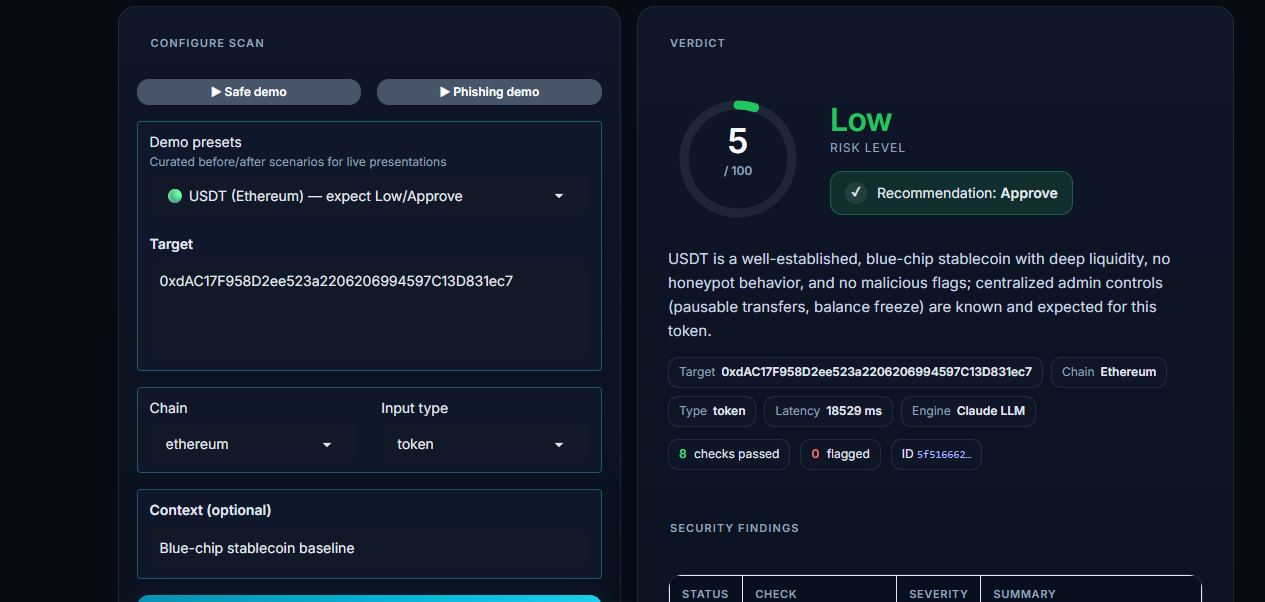
Task: Click the SEVERITY column header
Action: 938,594
